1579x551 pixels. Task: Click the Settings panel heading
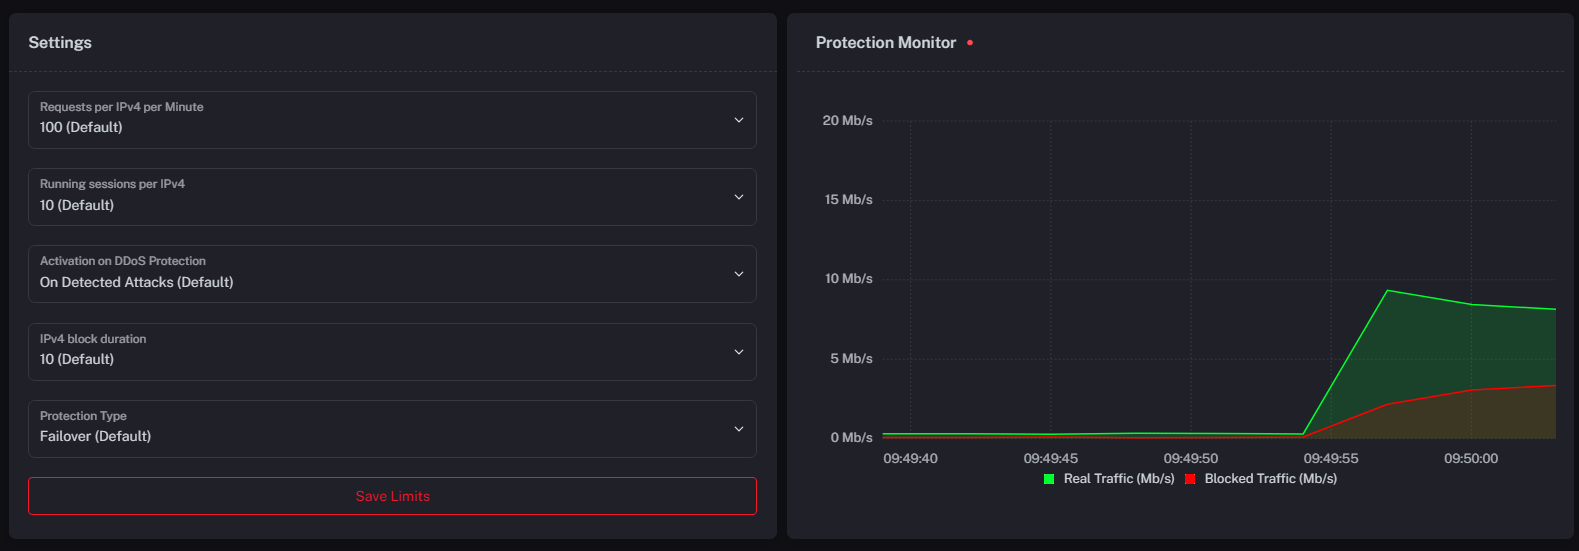(60, 42)
